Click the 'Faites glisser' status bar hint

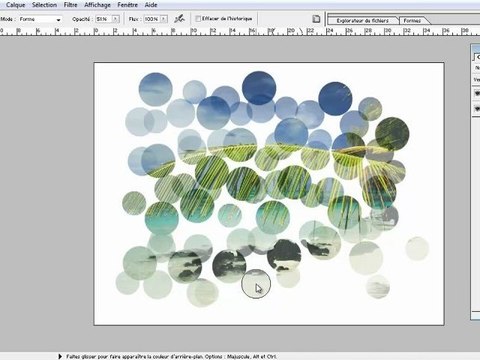[171, 356]
